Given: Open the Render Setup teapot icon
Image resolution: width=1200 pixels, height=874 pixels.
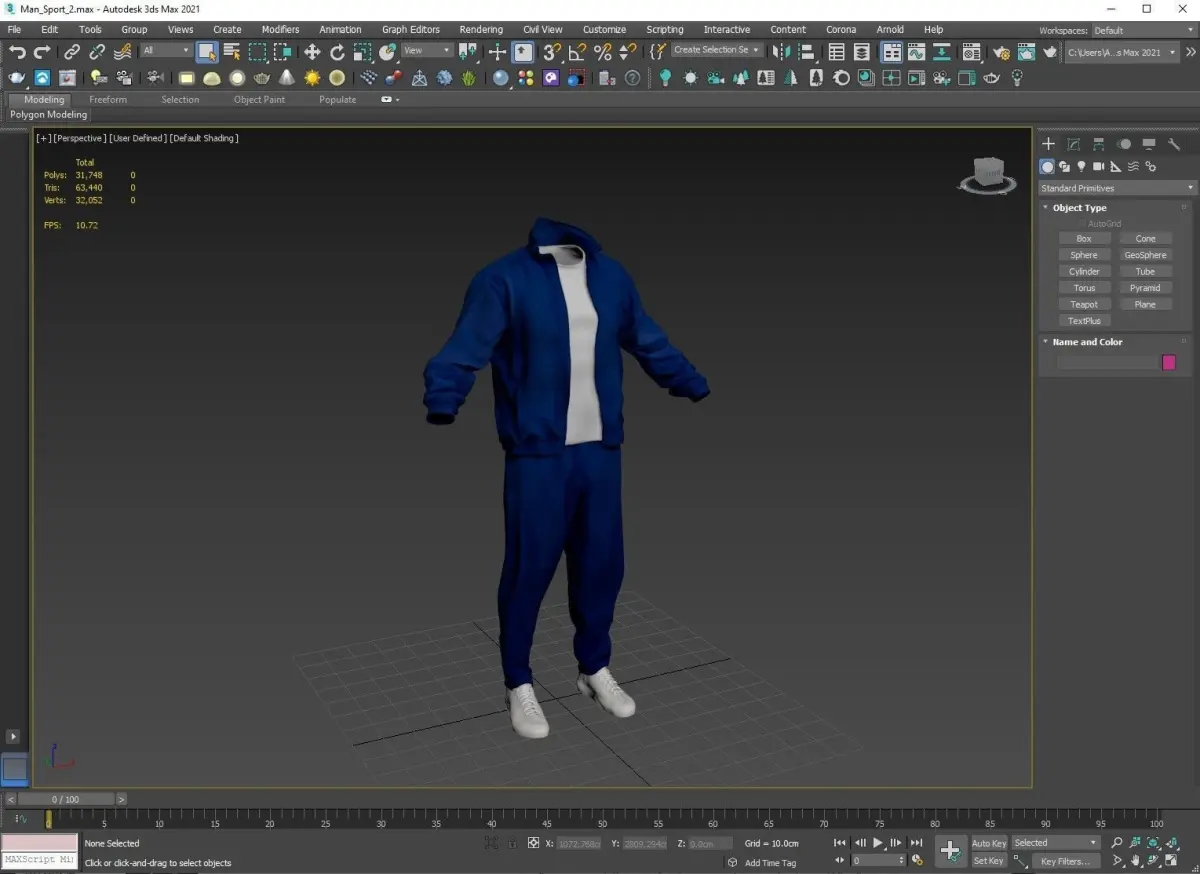Looking at the screenshot, I should click(x=1001, y=52).
